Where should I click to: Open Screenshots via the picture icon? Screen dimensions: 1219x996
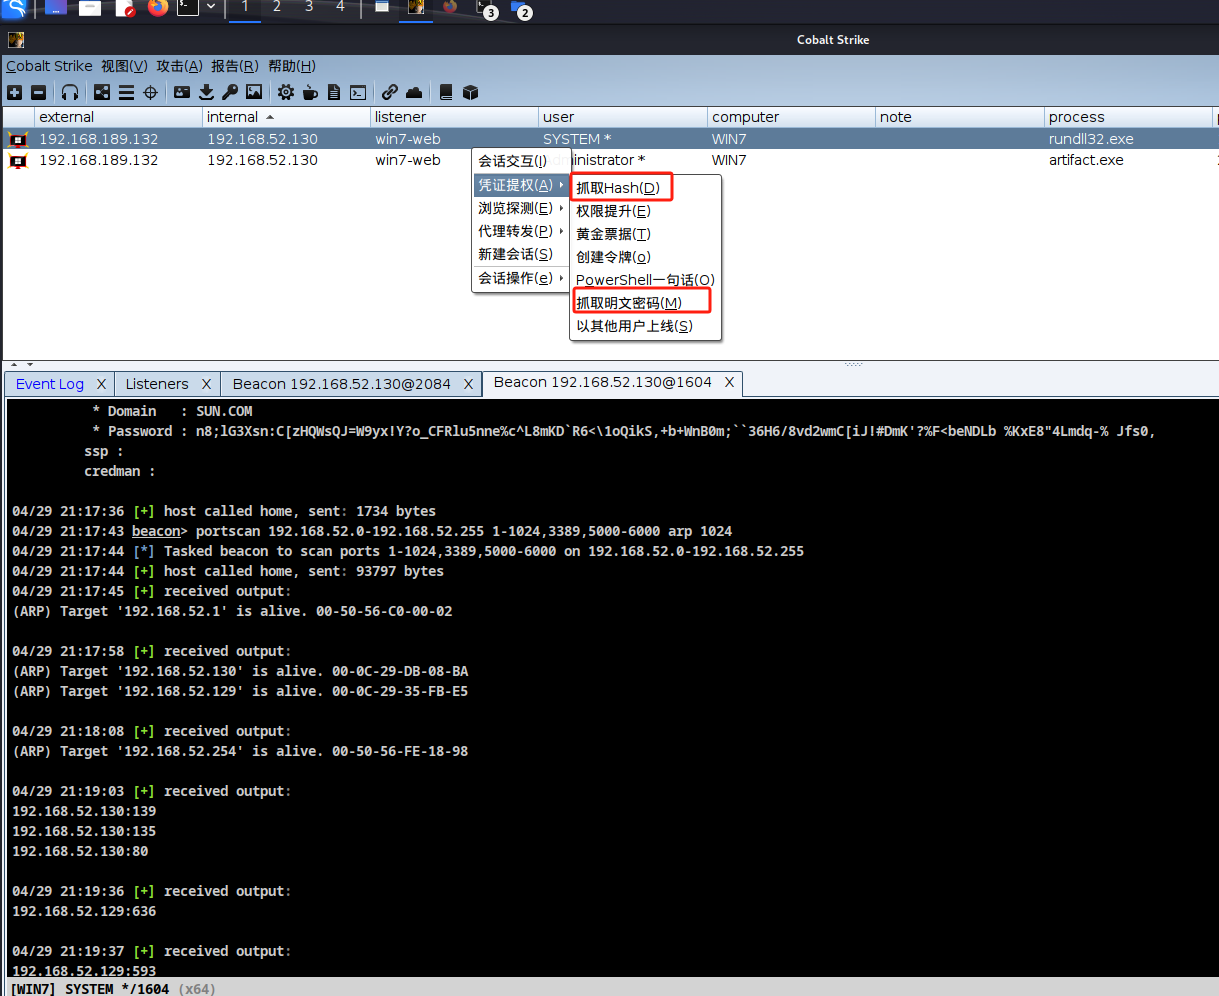coord(254,92)
